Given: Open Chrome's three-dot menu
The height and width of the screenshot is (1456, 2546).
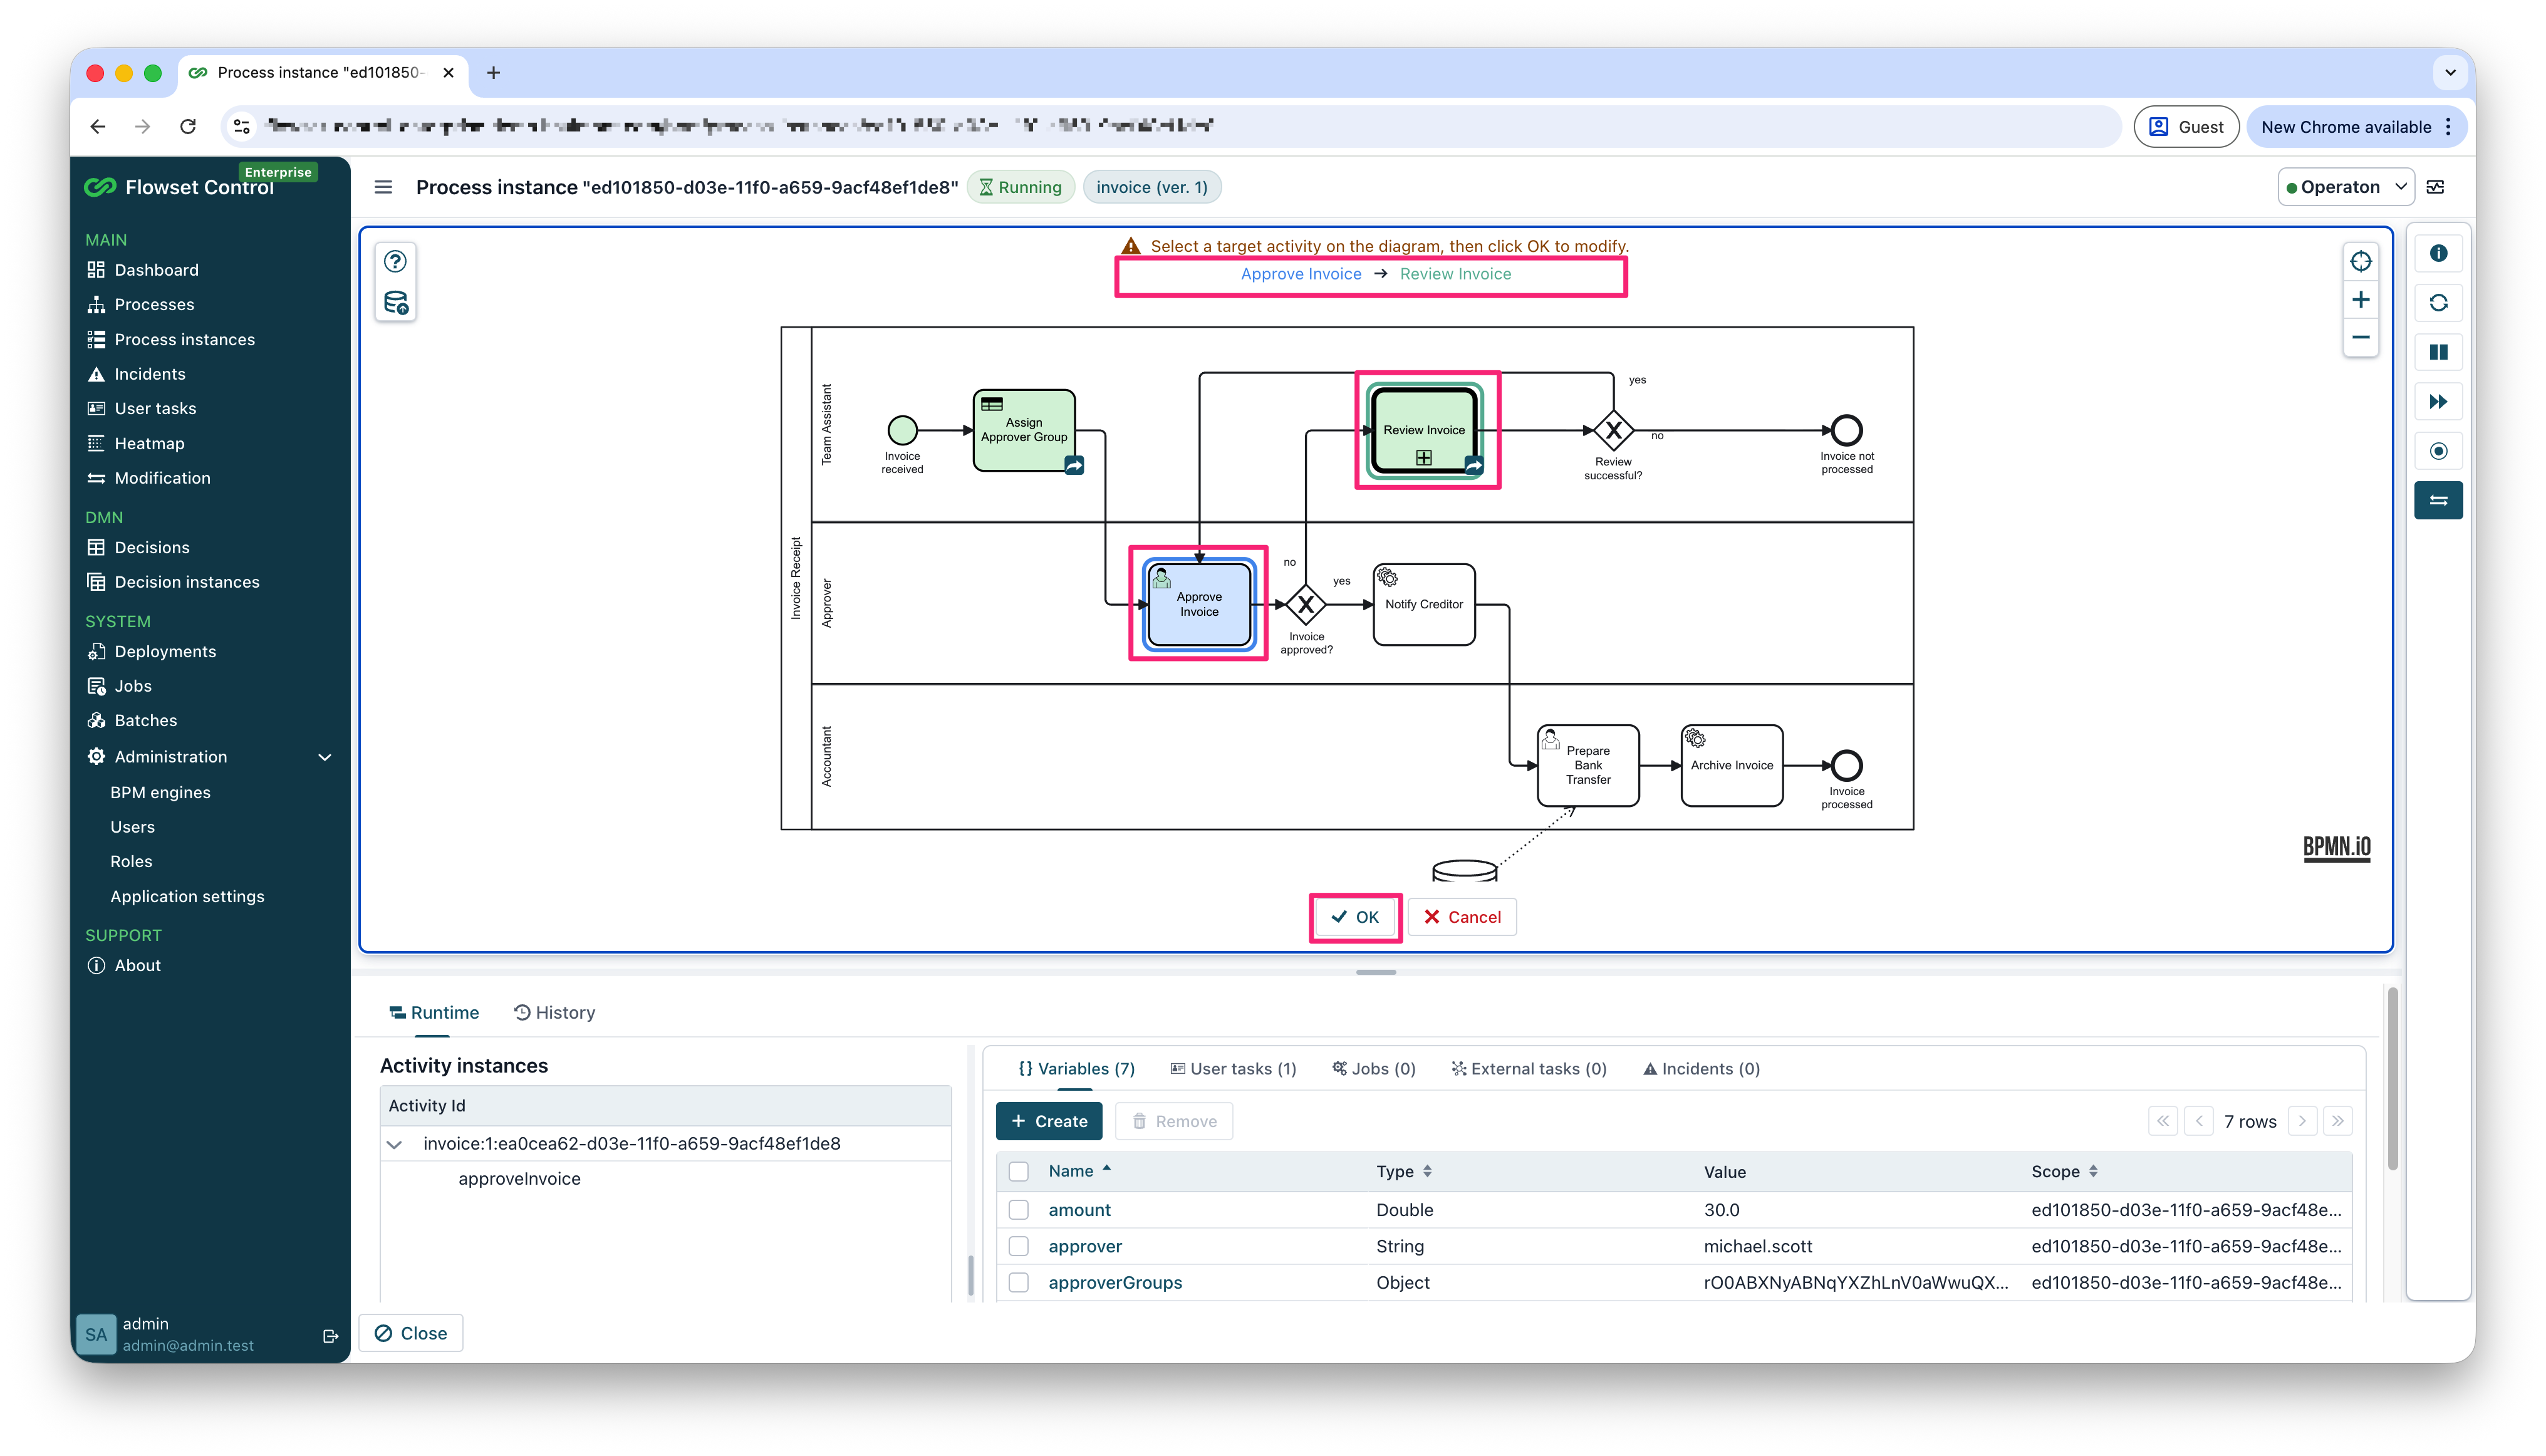Looking at the screenshot, I should pyautogui.click(x=2447, y=127).
